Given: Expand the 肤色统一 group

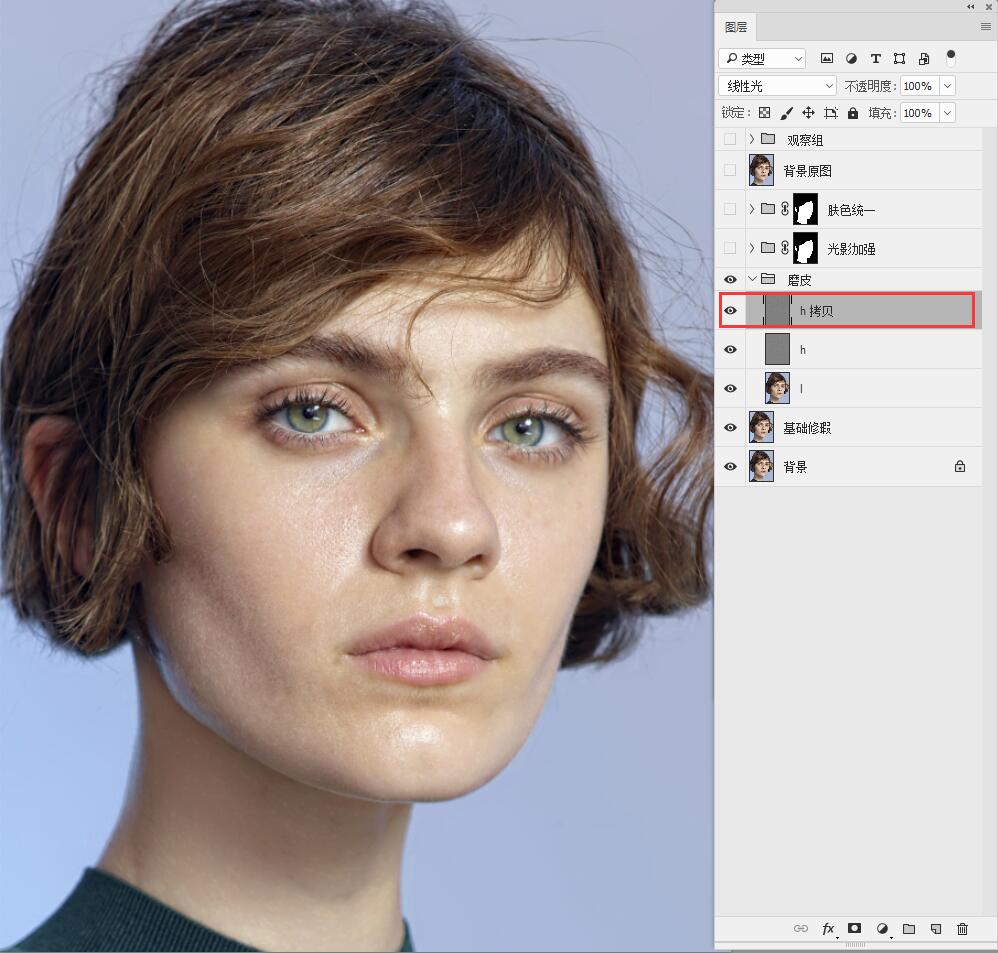Looking at the screenshot, I should (x=752, y=209).
